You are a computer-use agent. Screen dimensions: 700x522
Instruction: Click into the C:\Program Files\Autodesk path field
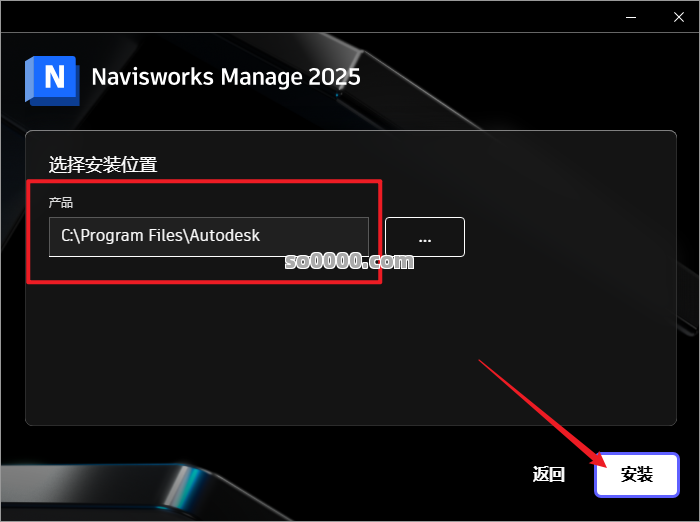tap(208, 237)
